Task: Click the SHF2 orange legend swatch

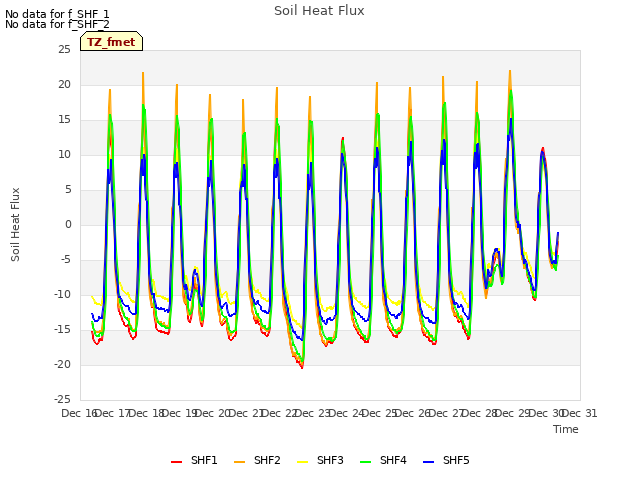Action: (x=240, y=462)
